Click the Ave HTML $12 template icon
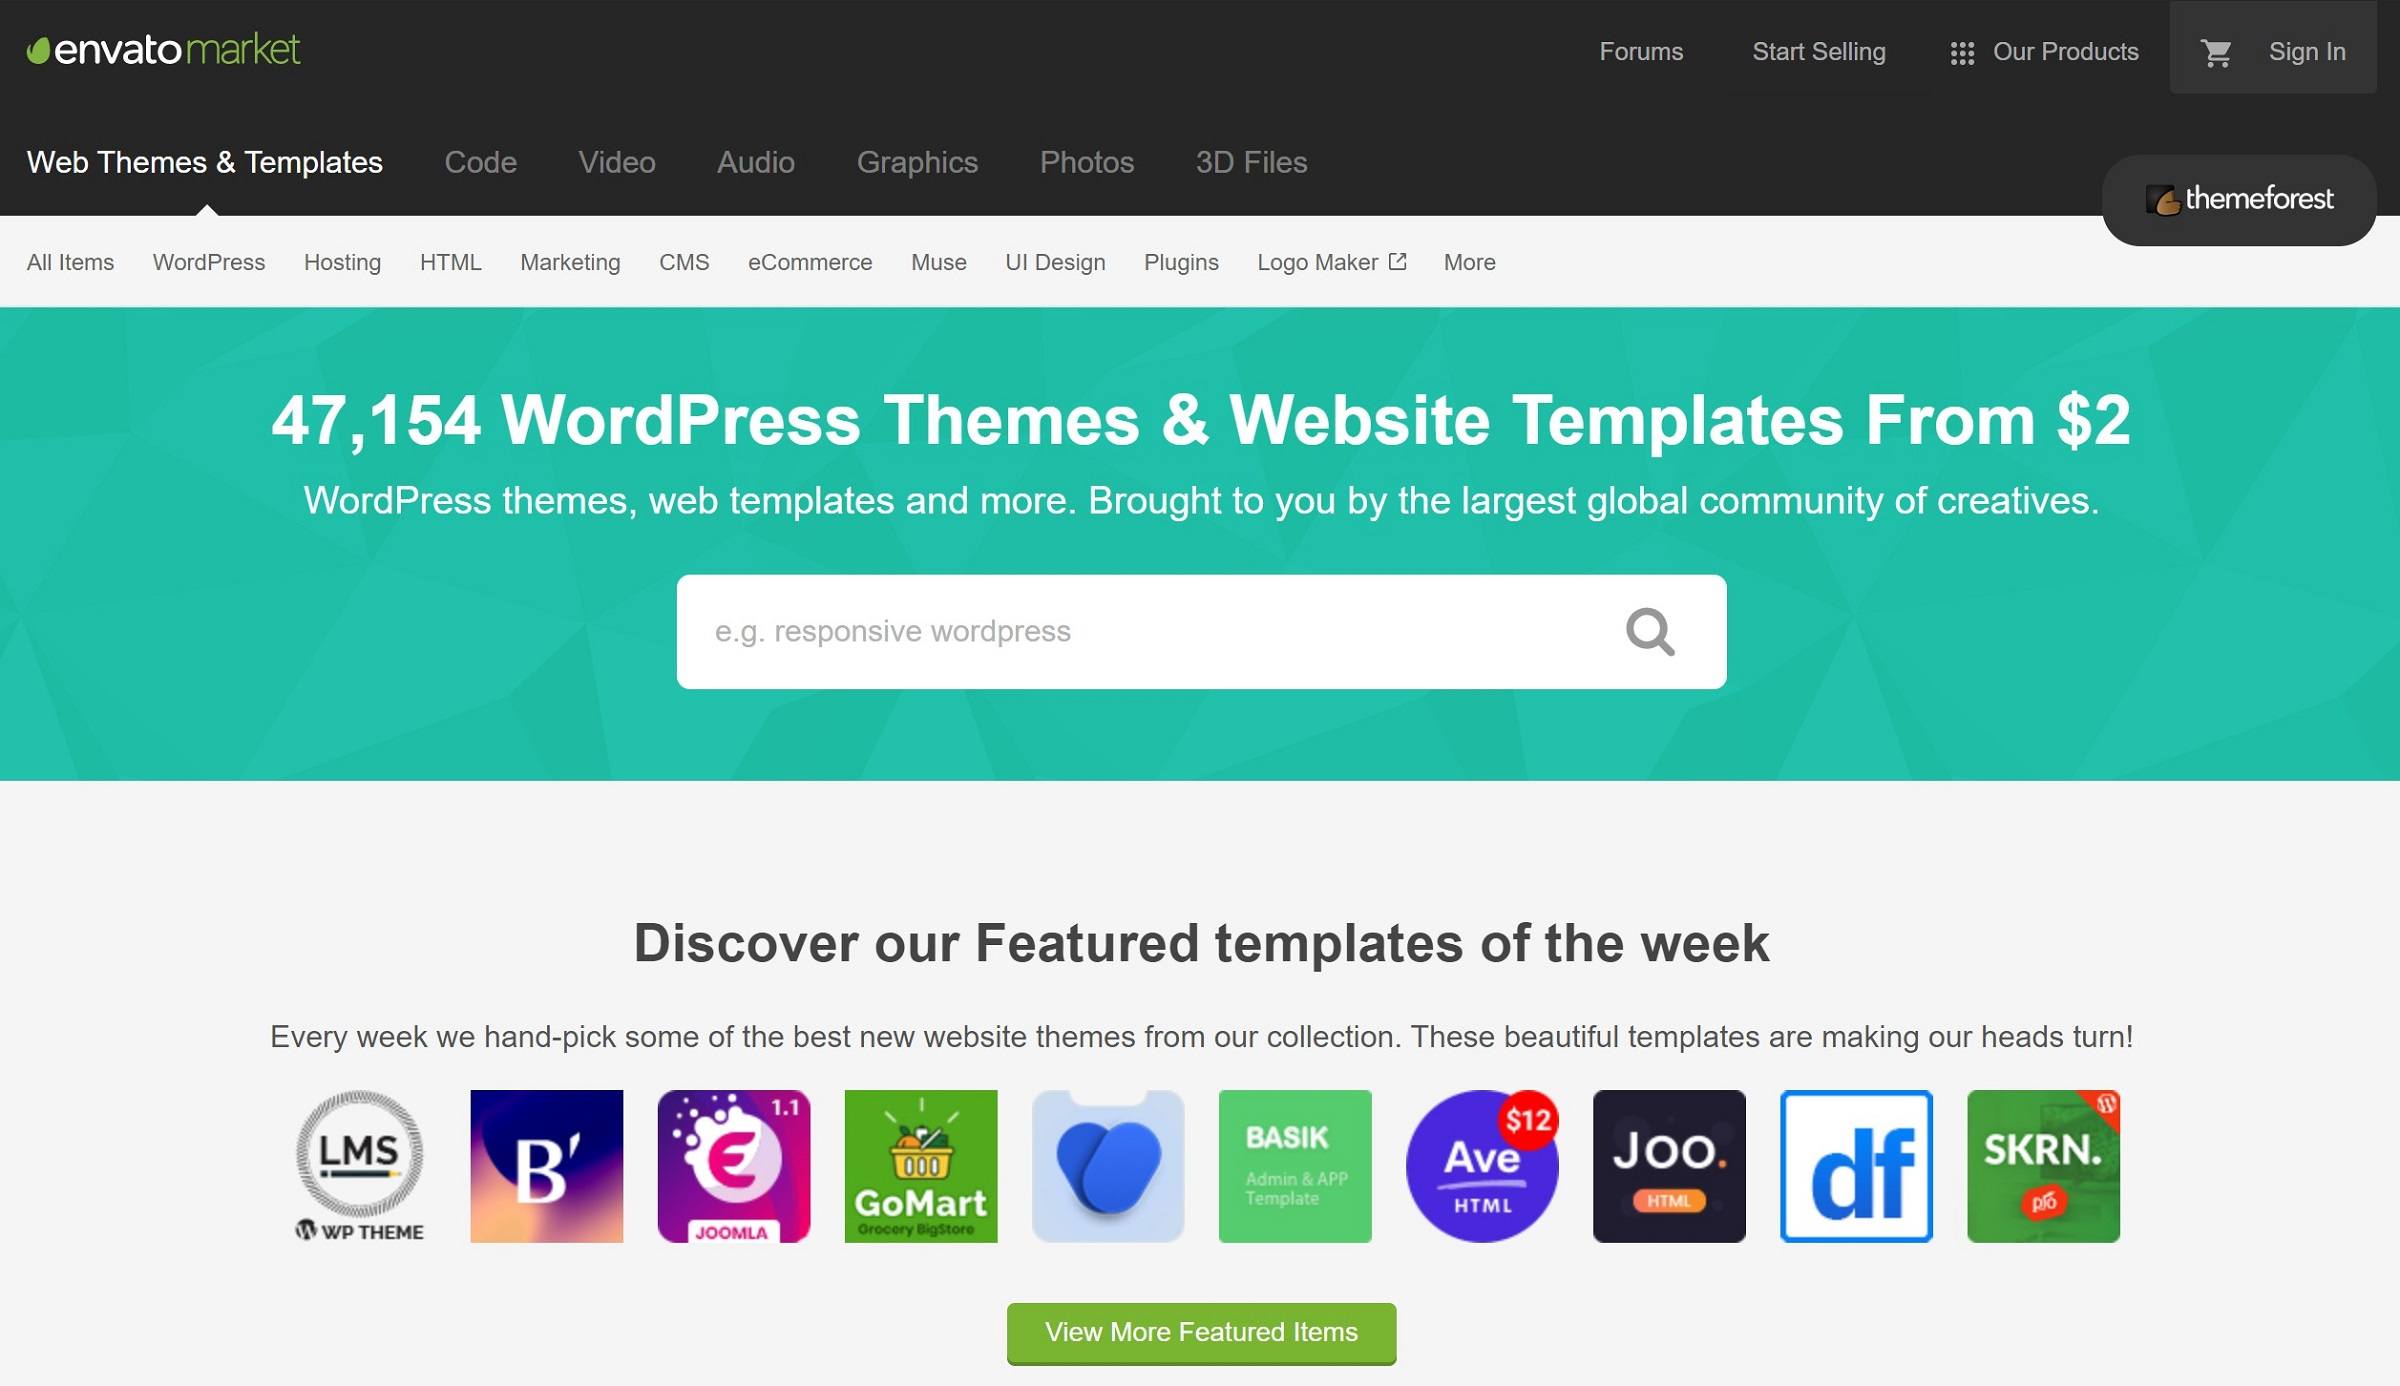This screenshot has width=2400, height=1386. click(1481, 1167)
